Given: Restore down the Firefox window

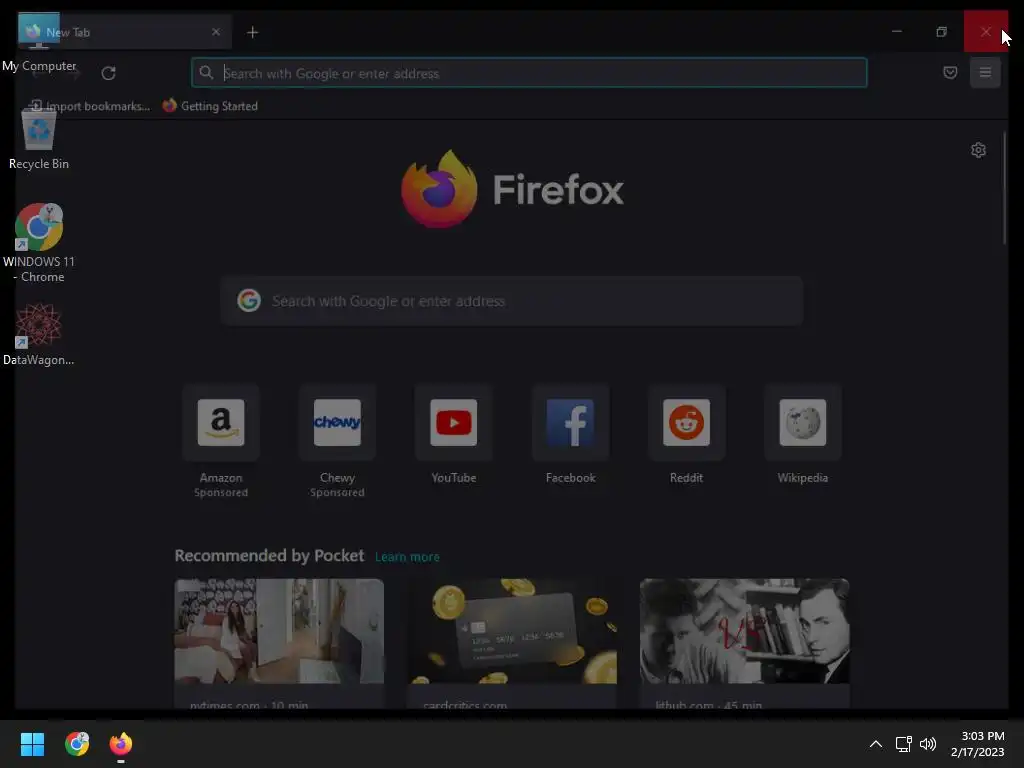Looking at the screenshot, I should pos(941,31).
